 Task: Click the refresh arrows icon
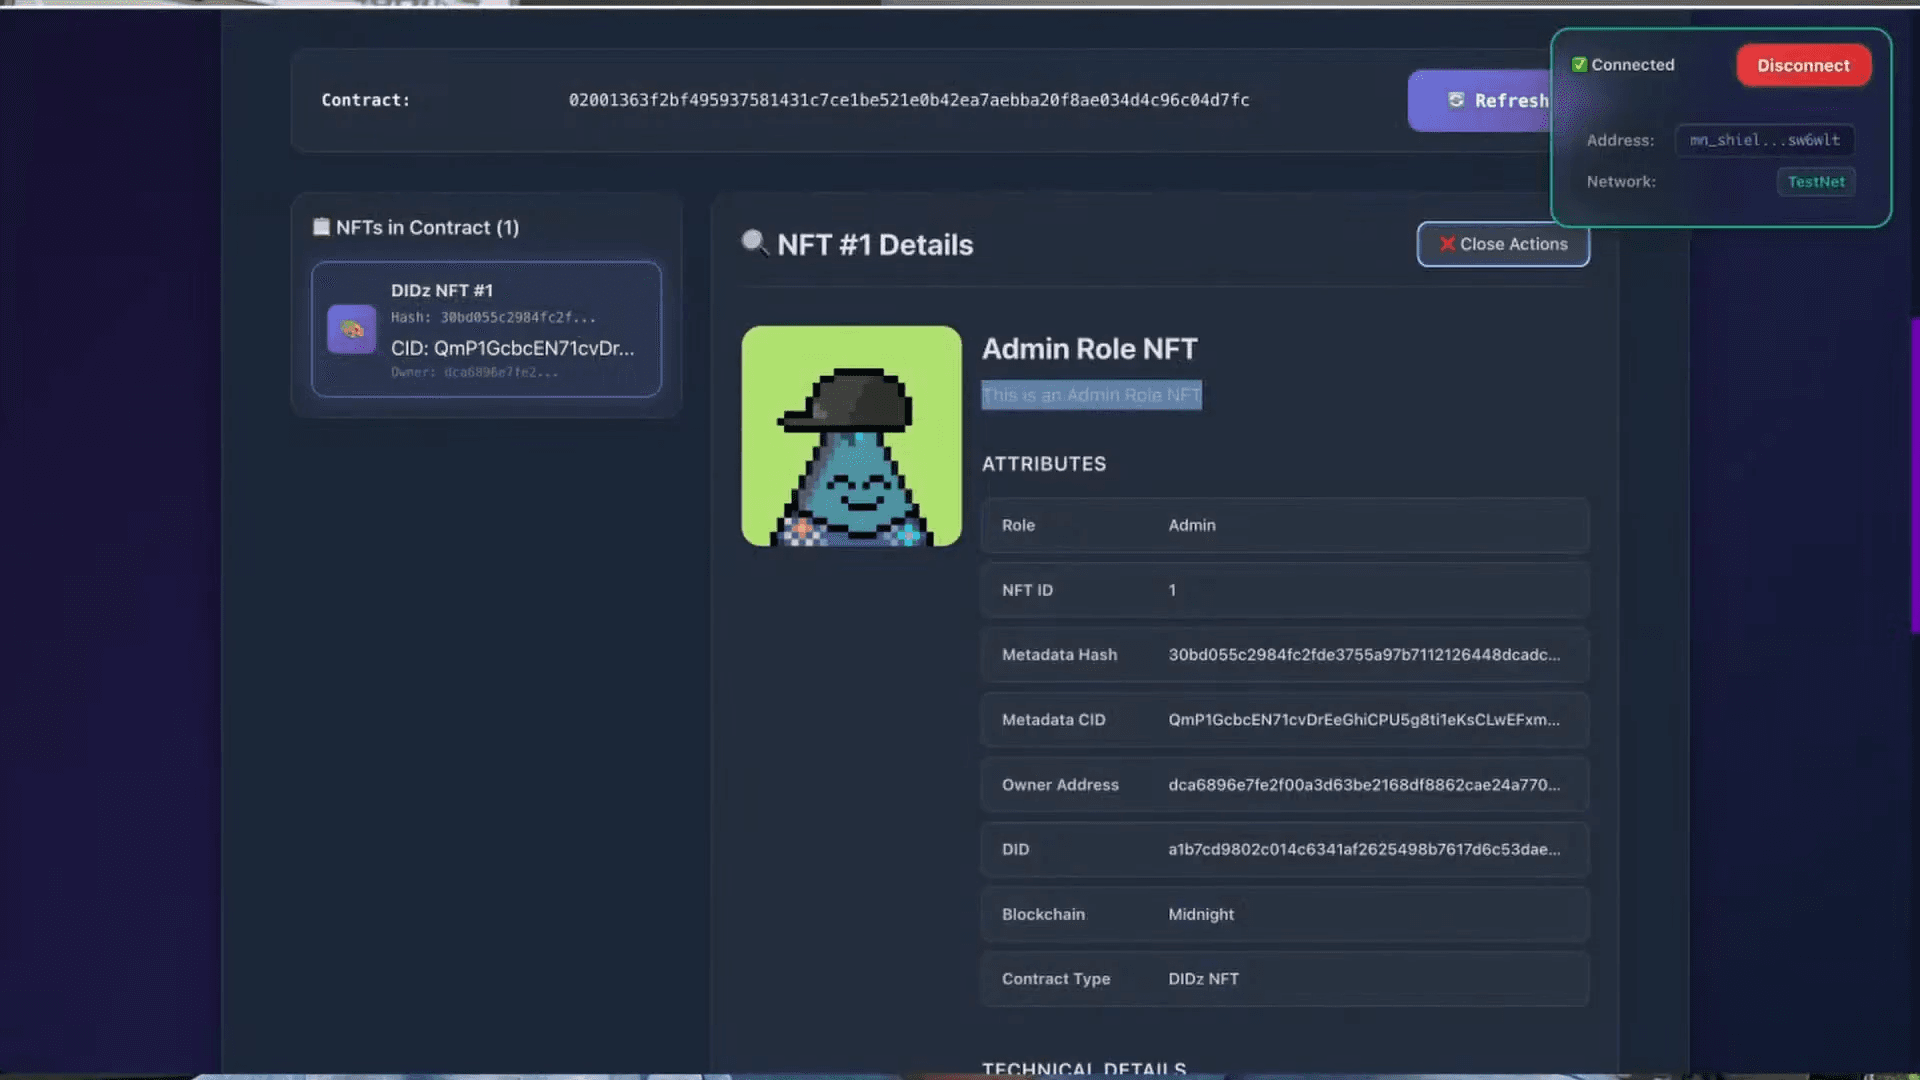pos(1456,100)
